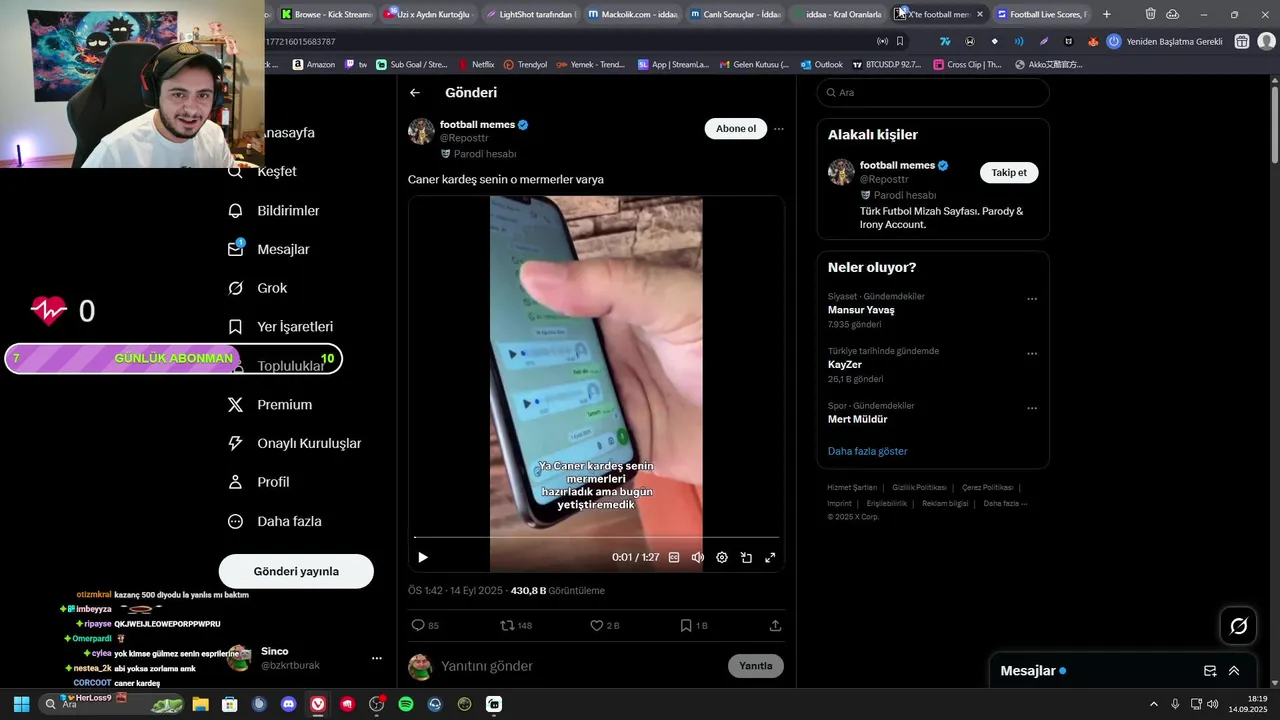
Task: Open more options for Mansur Yavaş trend
Action: tap(1032, 299)
